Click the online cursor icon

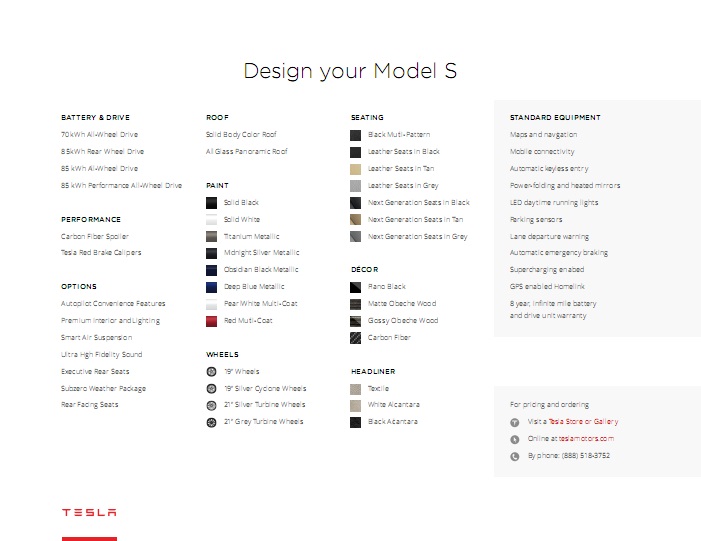515,439
